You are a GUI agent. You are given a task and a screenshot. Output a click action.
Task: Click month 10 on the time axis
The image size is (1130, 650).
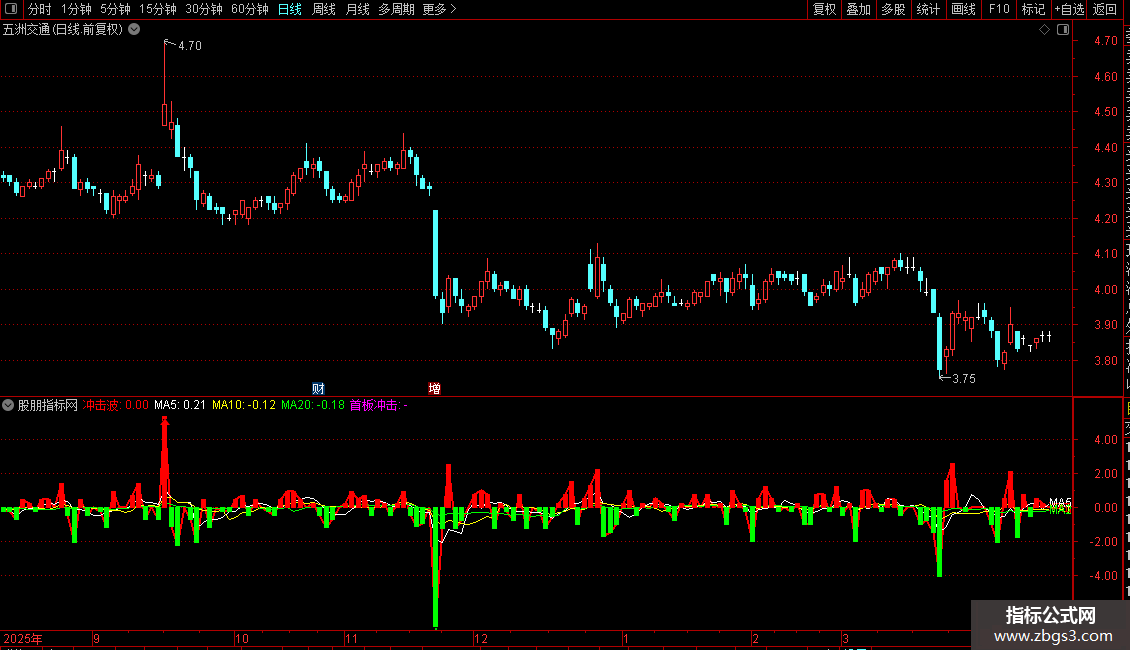[241, 638]
